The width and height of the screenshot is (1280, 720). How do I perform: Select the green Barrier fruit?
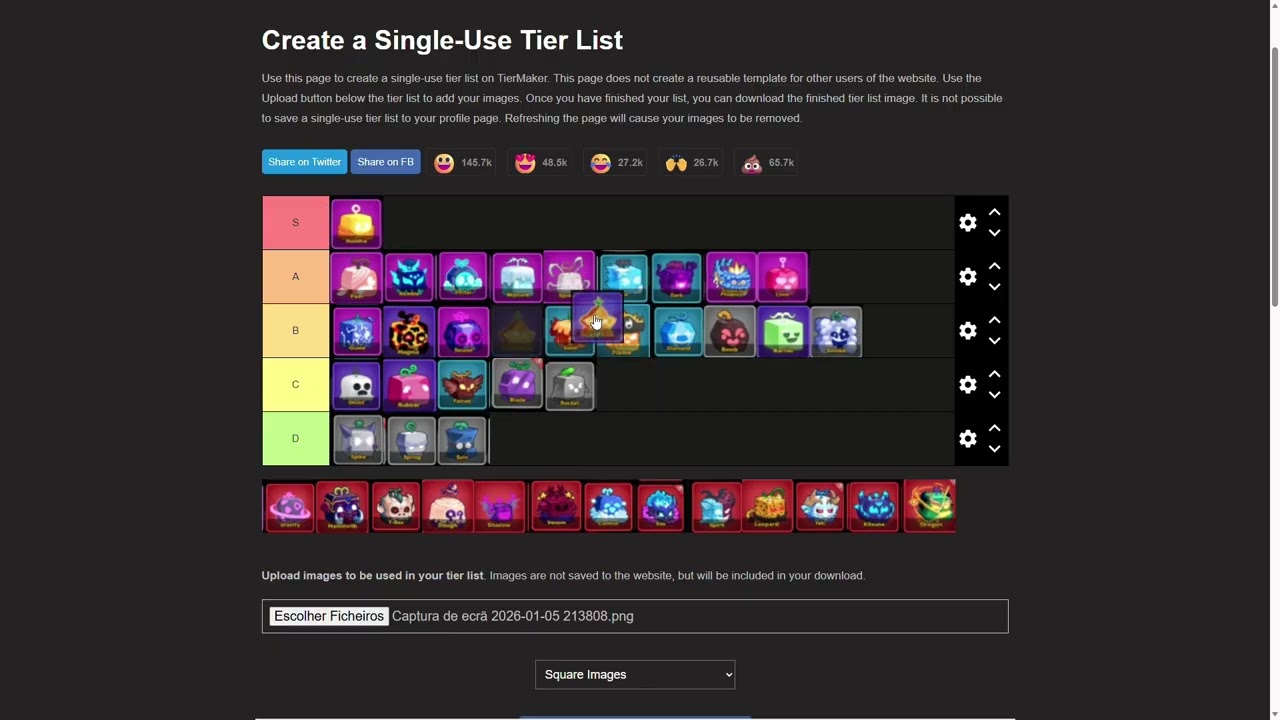(783, 331)
